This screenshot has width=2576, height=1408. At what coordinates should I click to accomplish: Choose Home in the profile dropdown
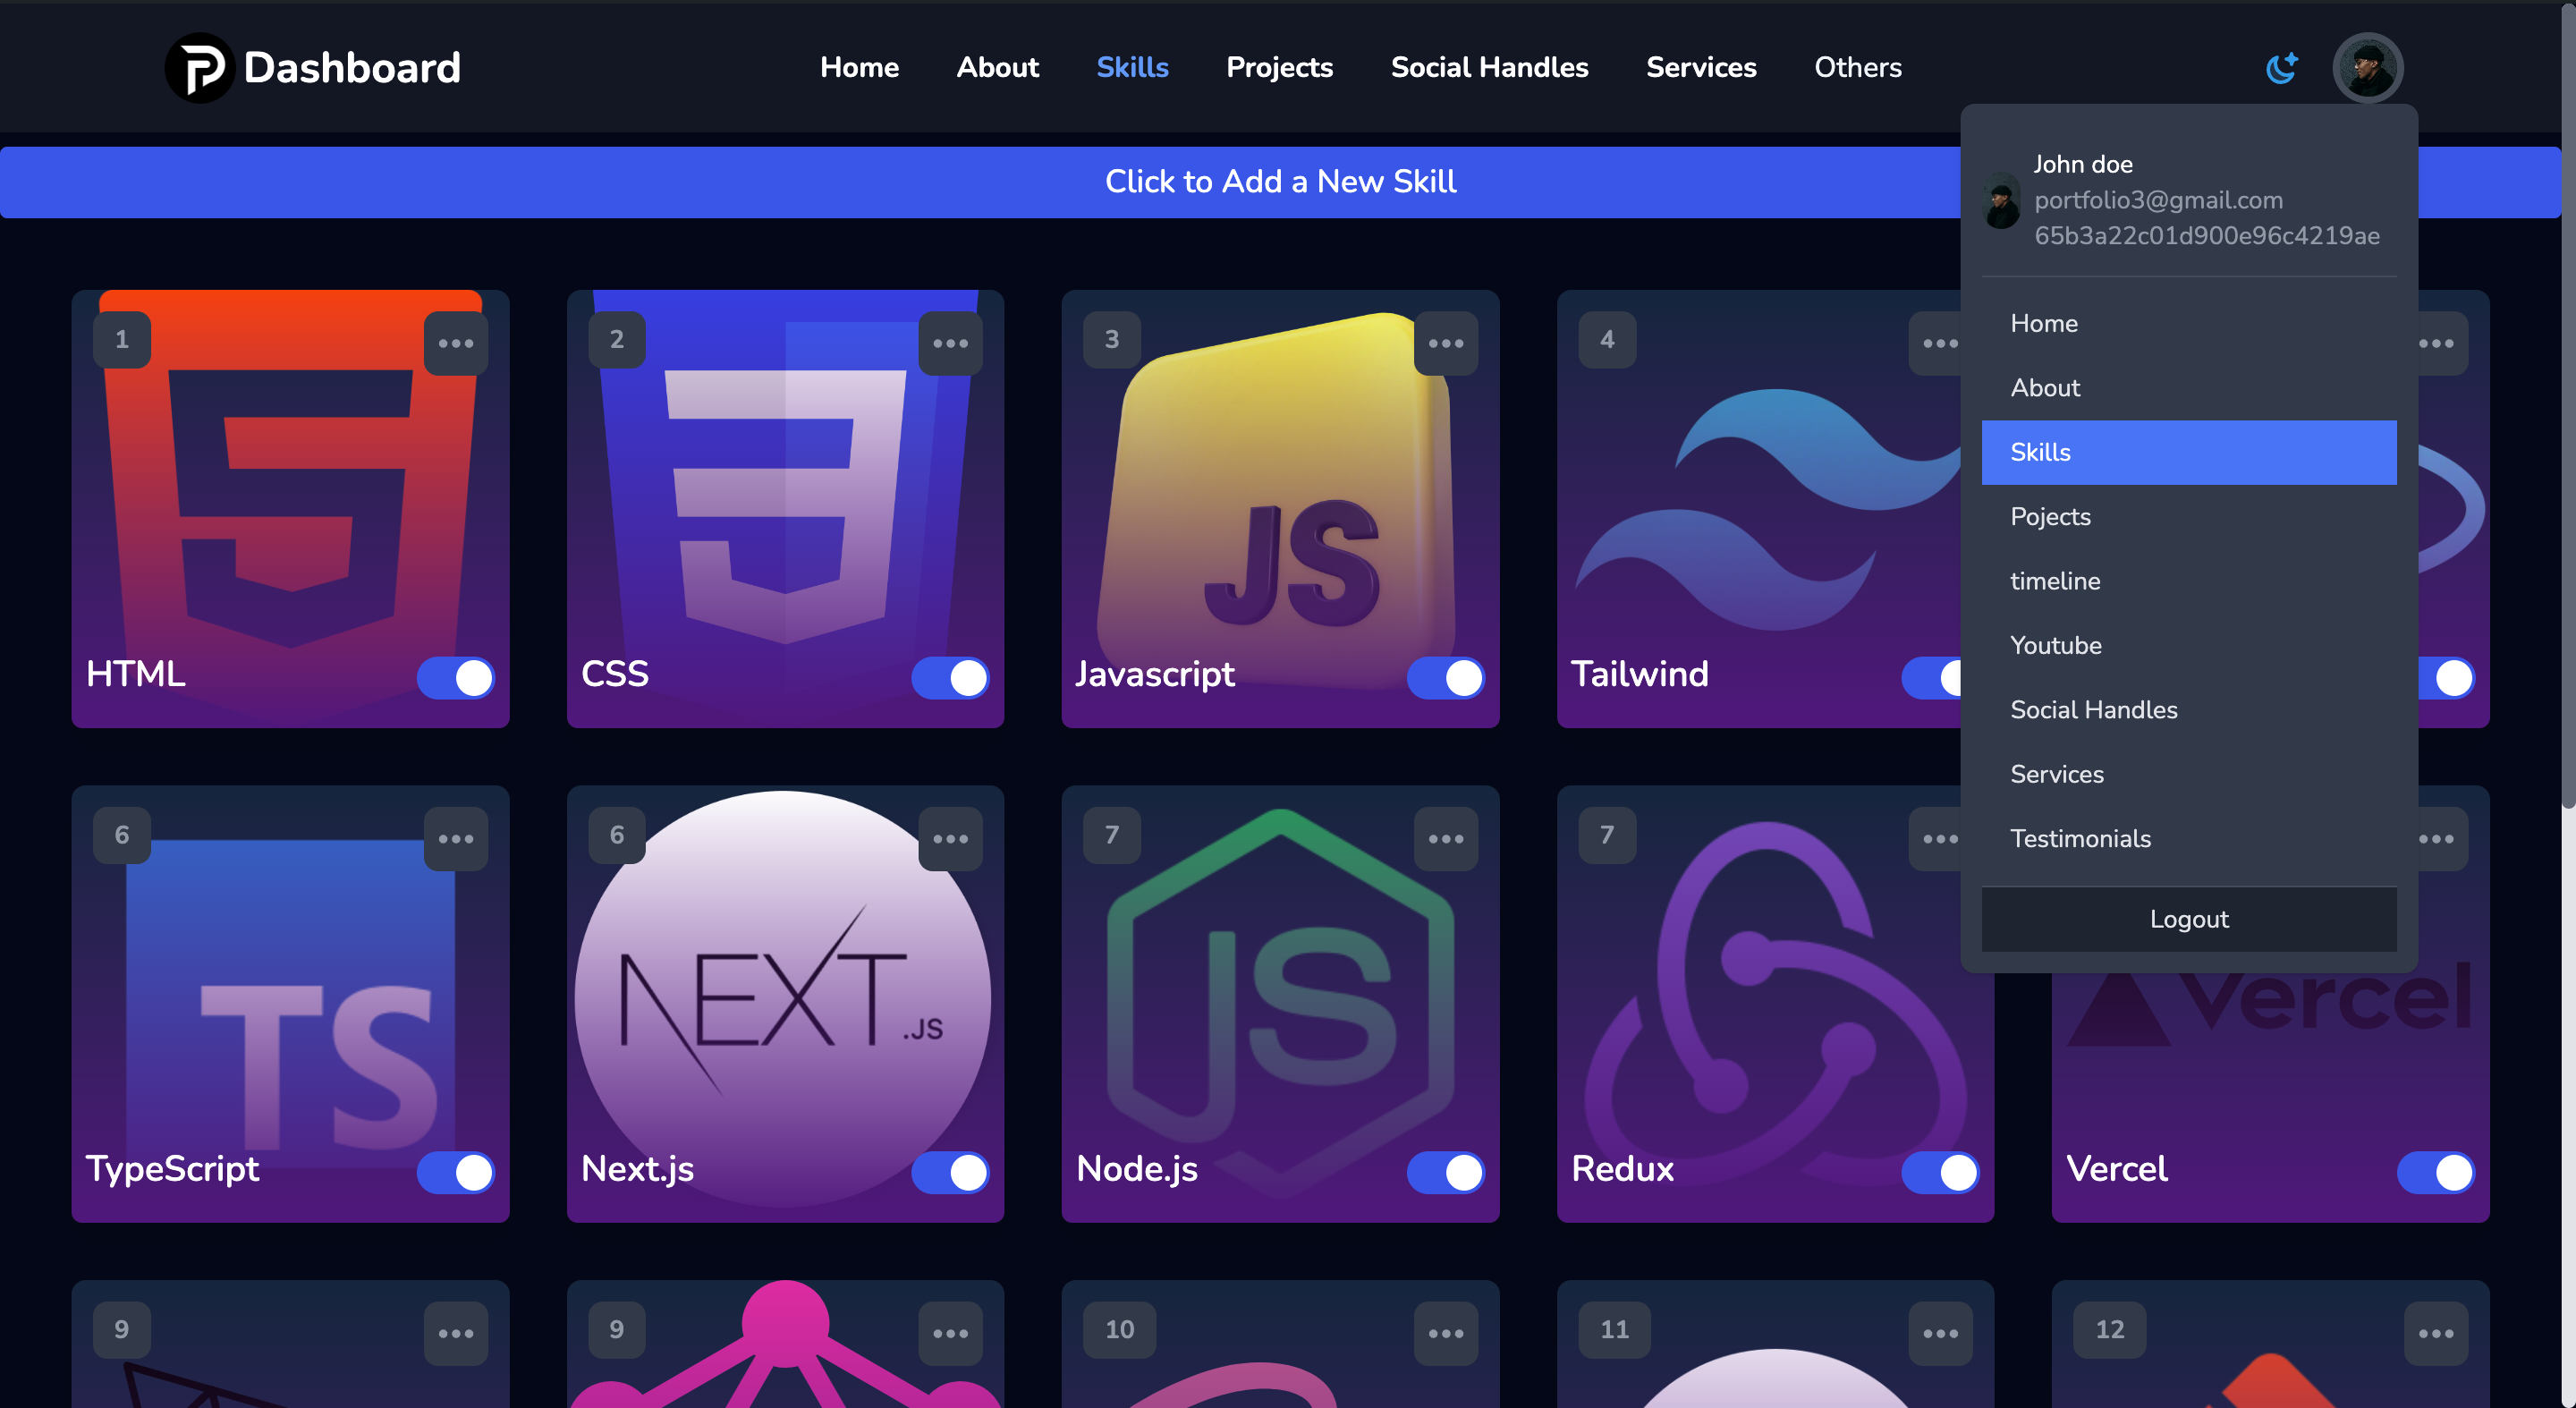coord(2189,323)
